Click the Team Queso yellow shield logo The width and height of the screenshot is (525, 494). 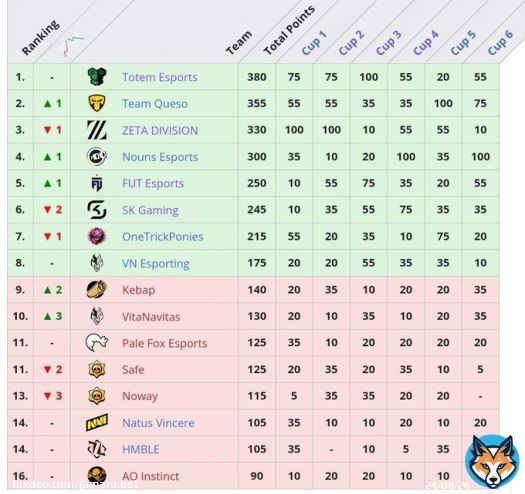97,103
